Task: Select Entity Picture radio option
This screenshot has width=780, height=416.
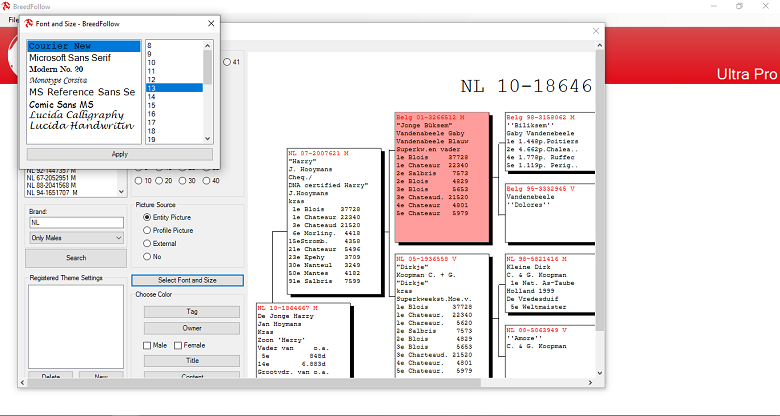Action: (148, 217)
